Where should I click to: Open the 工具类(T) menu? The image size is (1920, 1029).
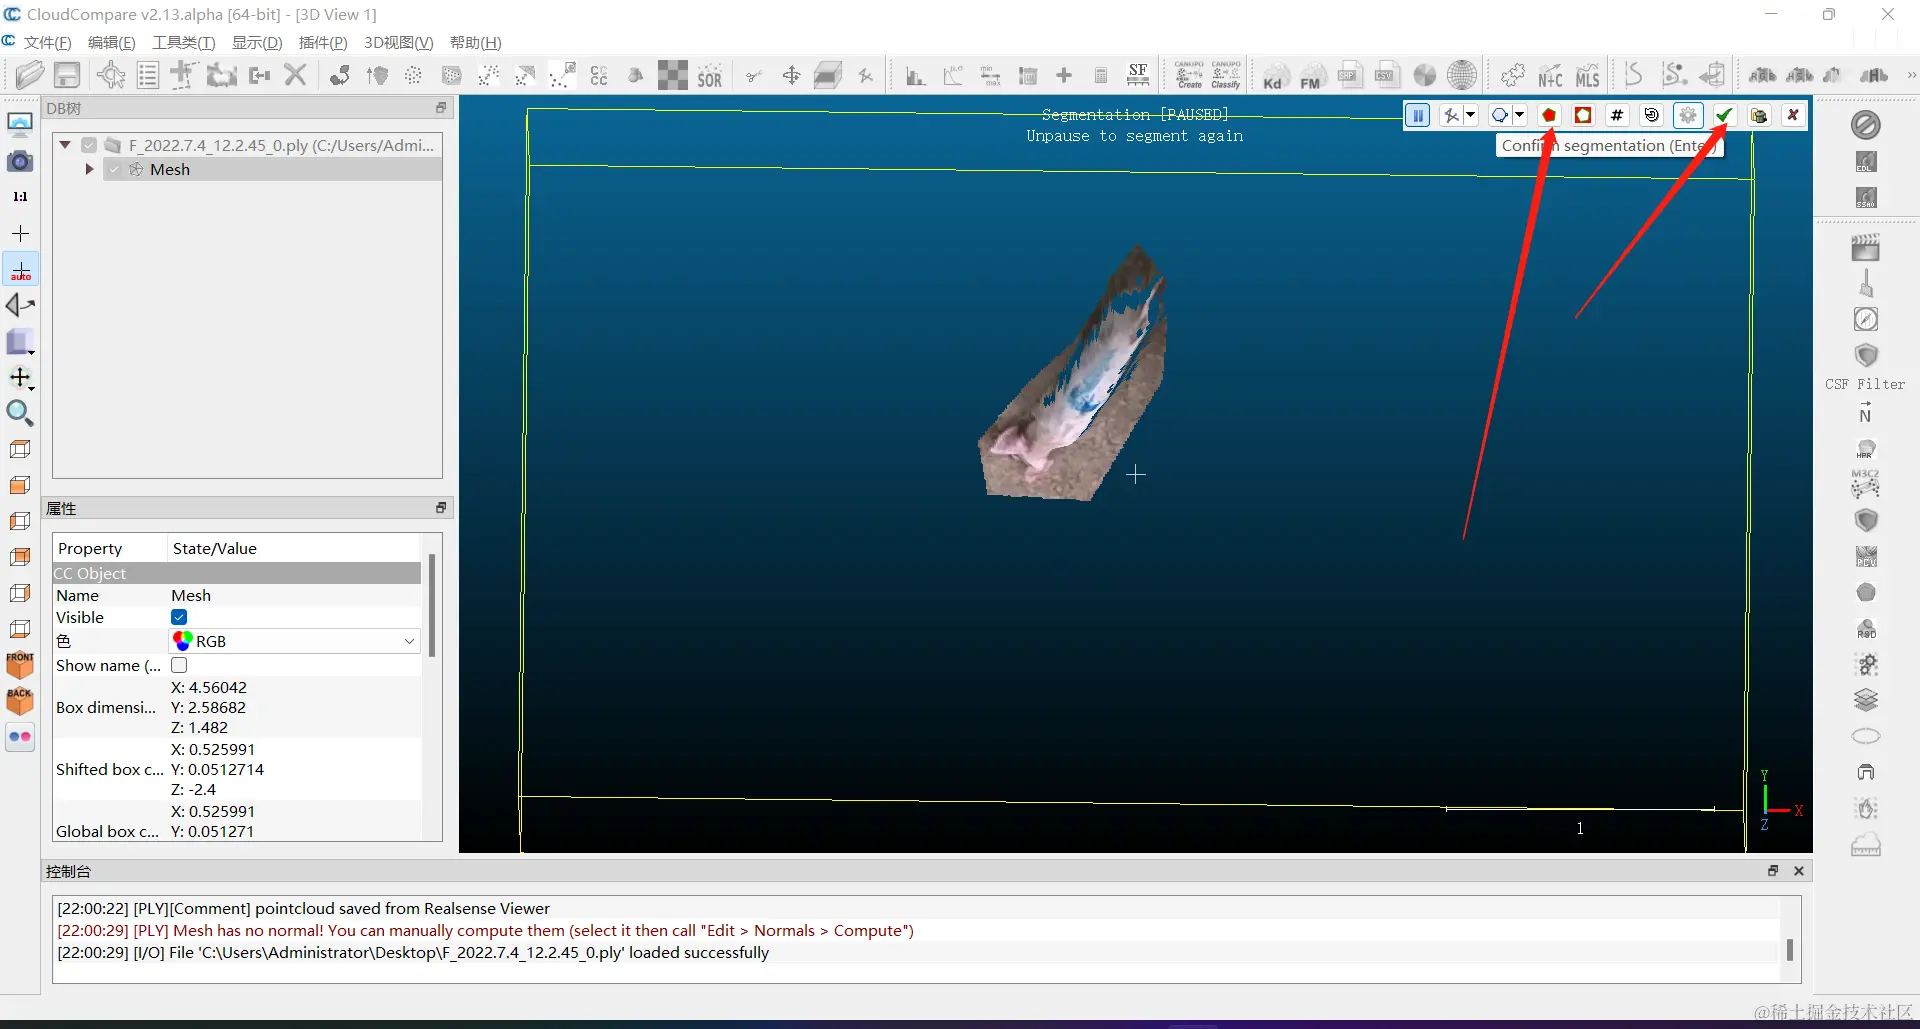pos(183,43)
